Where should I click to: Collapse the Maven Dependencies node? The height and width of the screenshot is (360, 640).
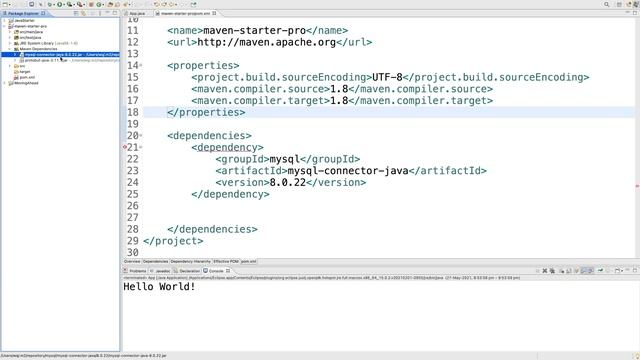click(10, 49)
